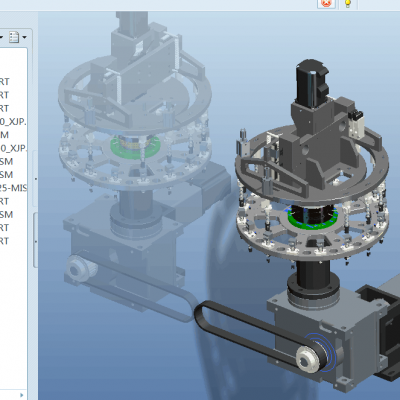Pick the white belt pulley on the solid gearbox
This screenshot has width=400, height=400.
click(x=308, y=360)
